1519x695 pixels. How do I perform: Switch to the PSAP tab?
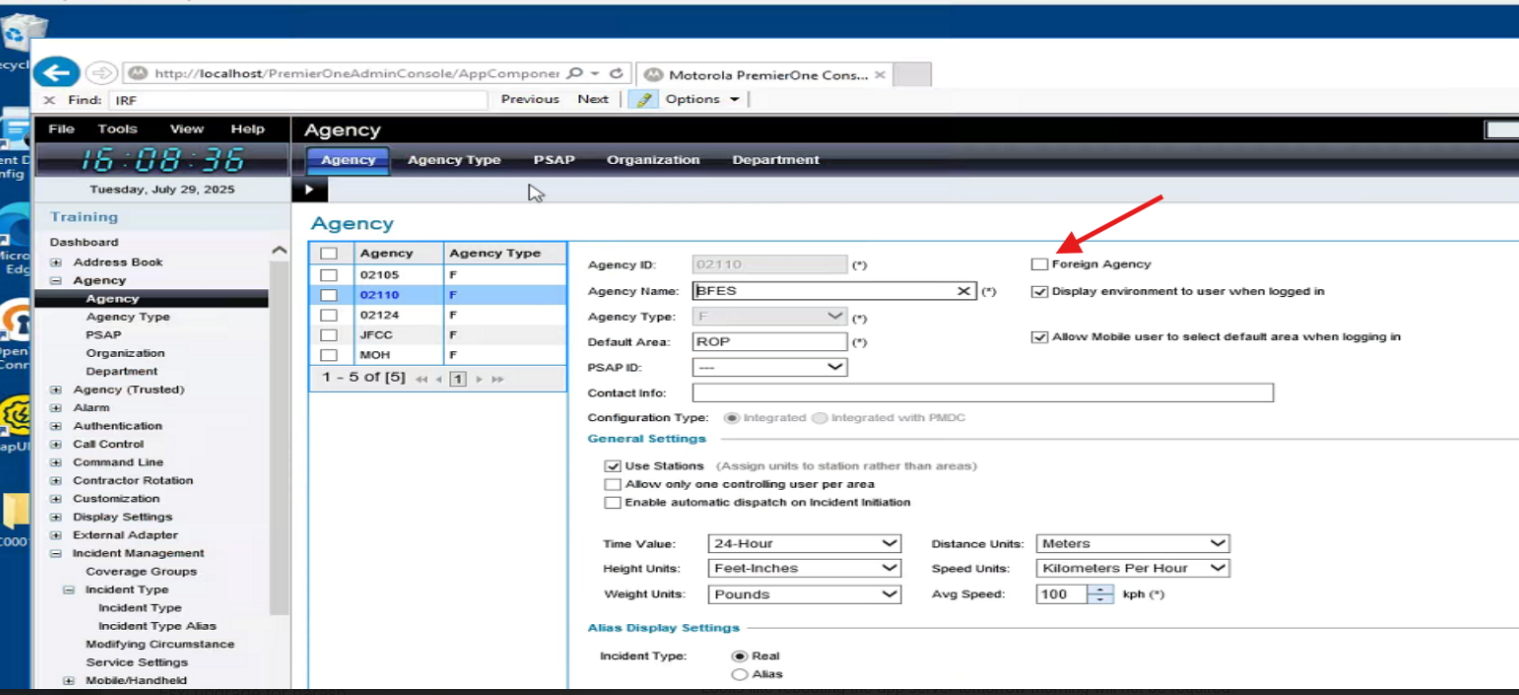click(554, 160)
